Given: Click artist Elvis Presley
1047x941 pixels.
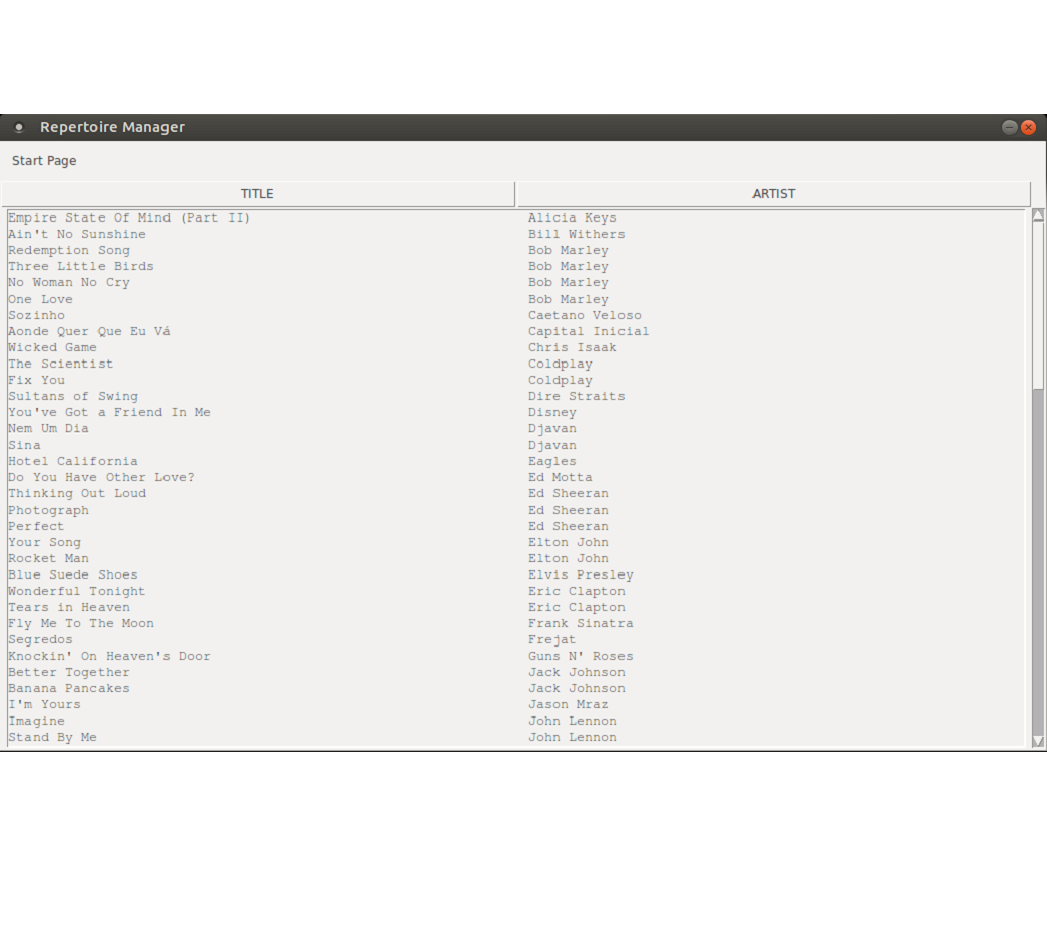Looking at the screenshot, I should click(x=580, y=575).
